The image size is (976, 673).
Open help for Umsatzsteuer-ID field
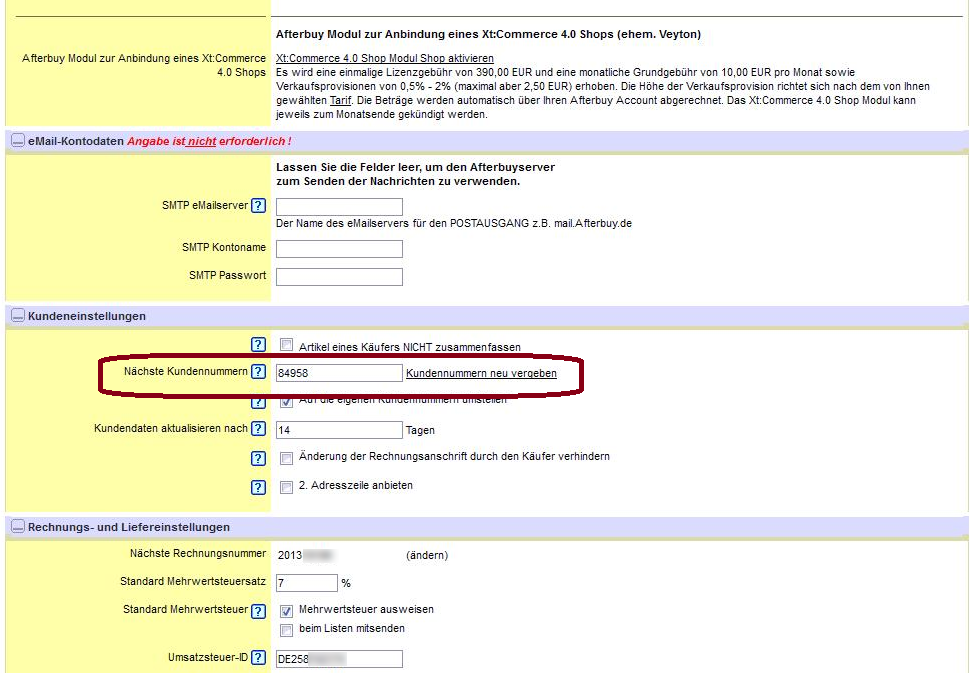coord(258,658)
